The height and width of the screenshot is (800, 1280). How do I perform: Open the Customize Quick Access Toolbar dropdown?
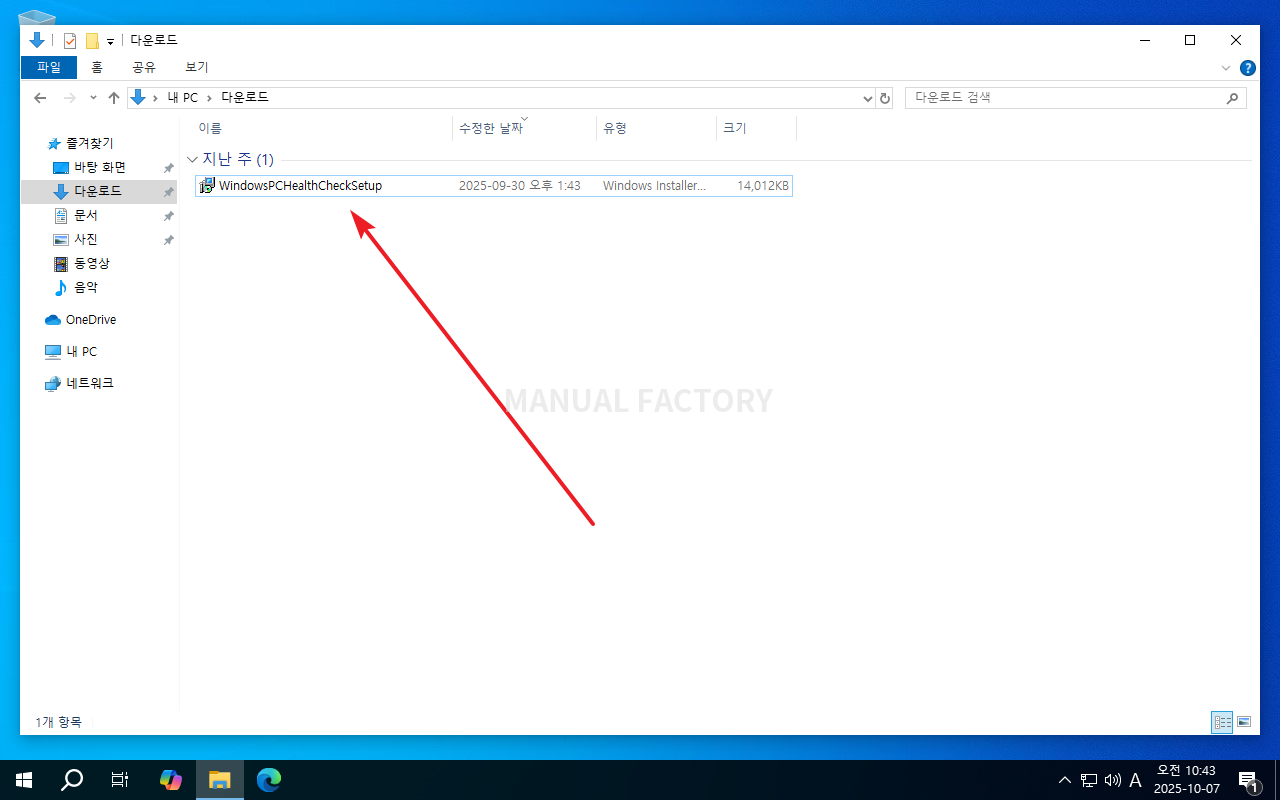110,41
